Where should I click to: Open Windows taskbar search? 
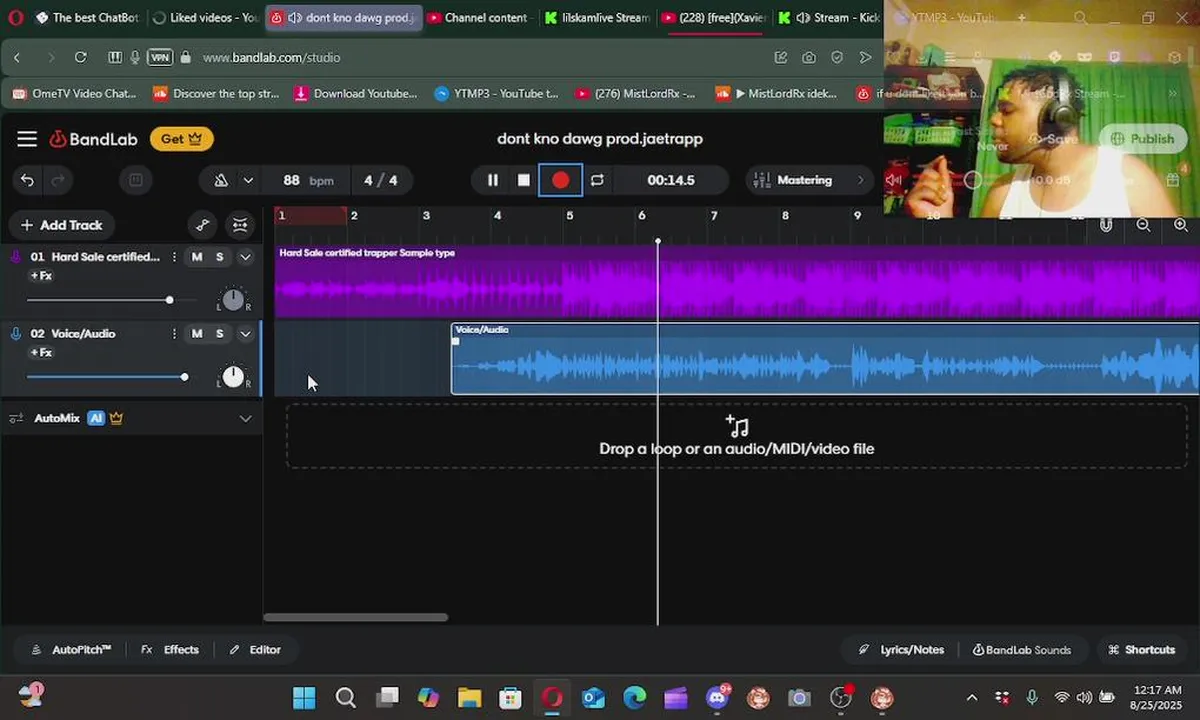pyautogui.click(x=345, y=697)
